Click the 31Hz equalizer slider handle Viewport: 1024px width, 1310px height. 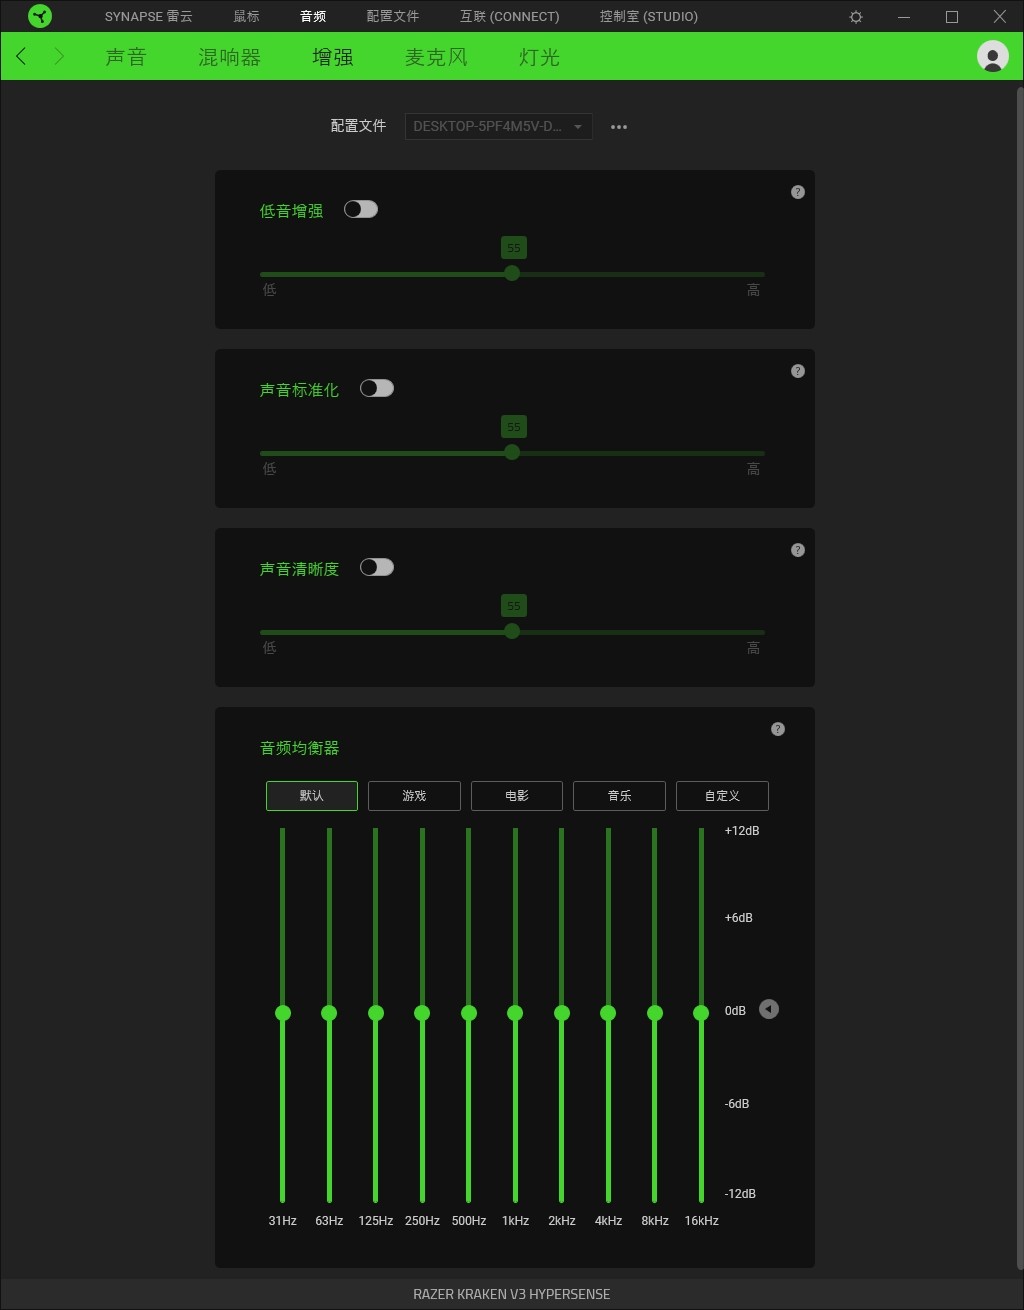283,1013
